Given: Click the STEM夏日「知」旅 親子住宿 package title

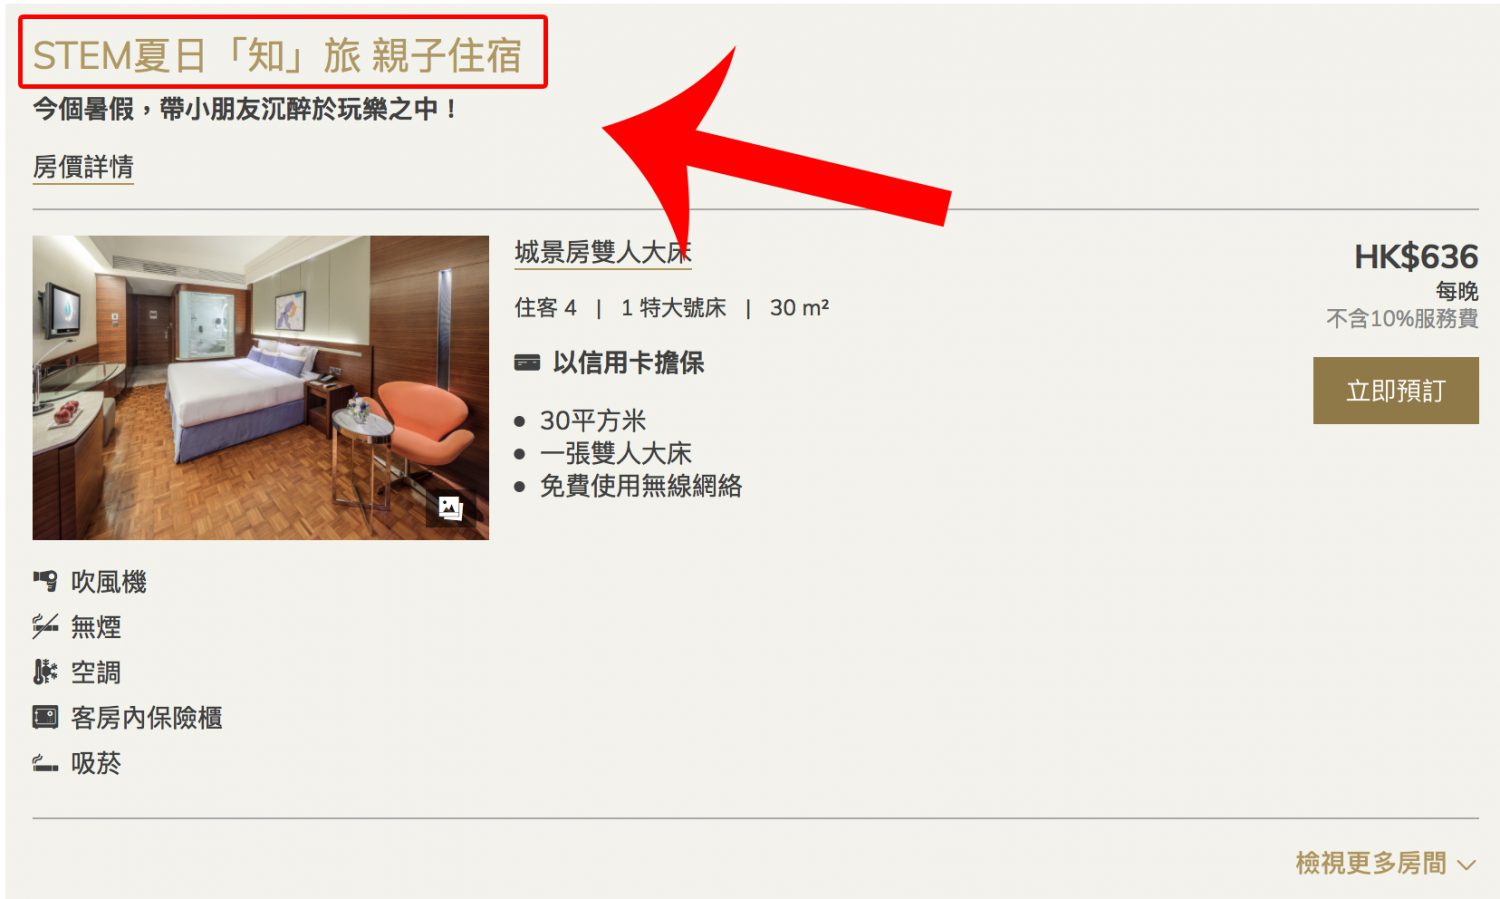Looking at the screenshot, I should (277, 56).
